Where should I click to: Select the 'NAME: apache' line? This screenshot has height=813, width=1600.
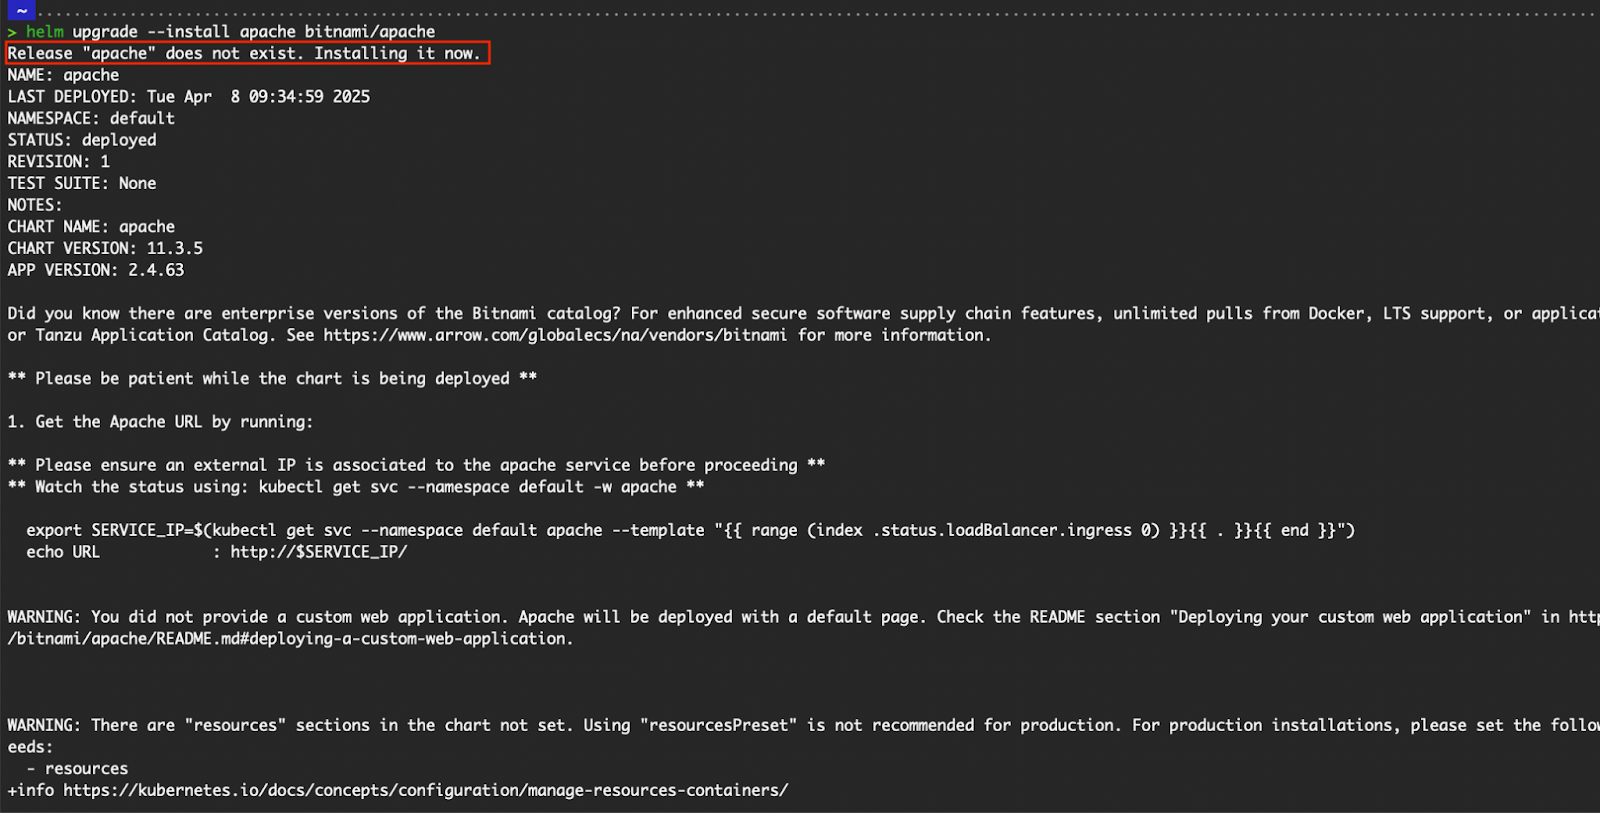pyautogui.click(x=63, y=75)
